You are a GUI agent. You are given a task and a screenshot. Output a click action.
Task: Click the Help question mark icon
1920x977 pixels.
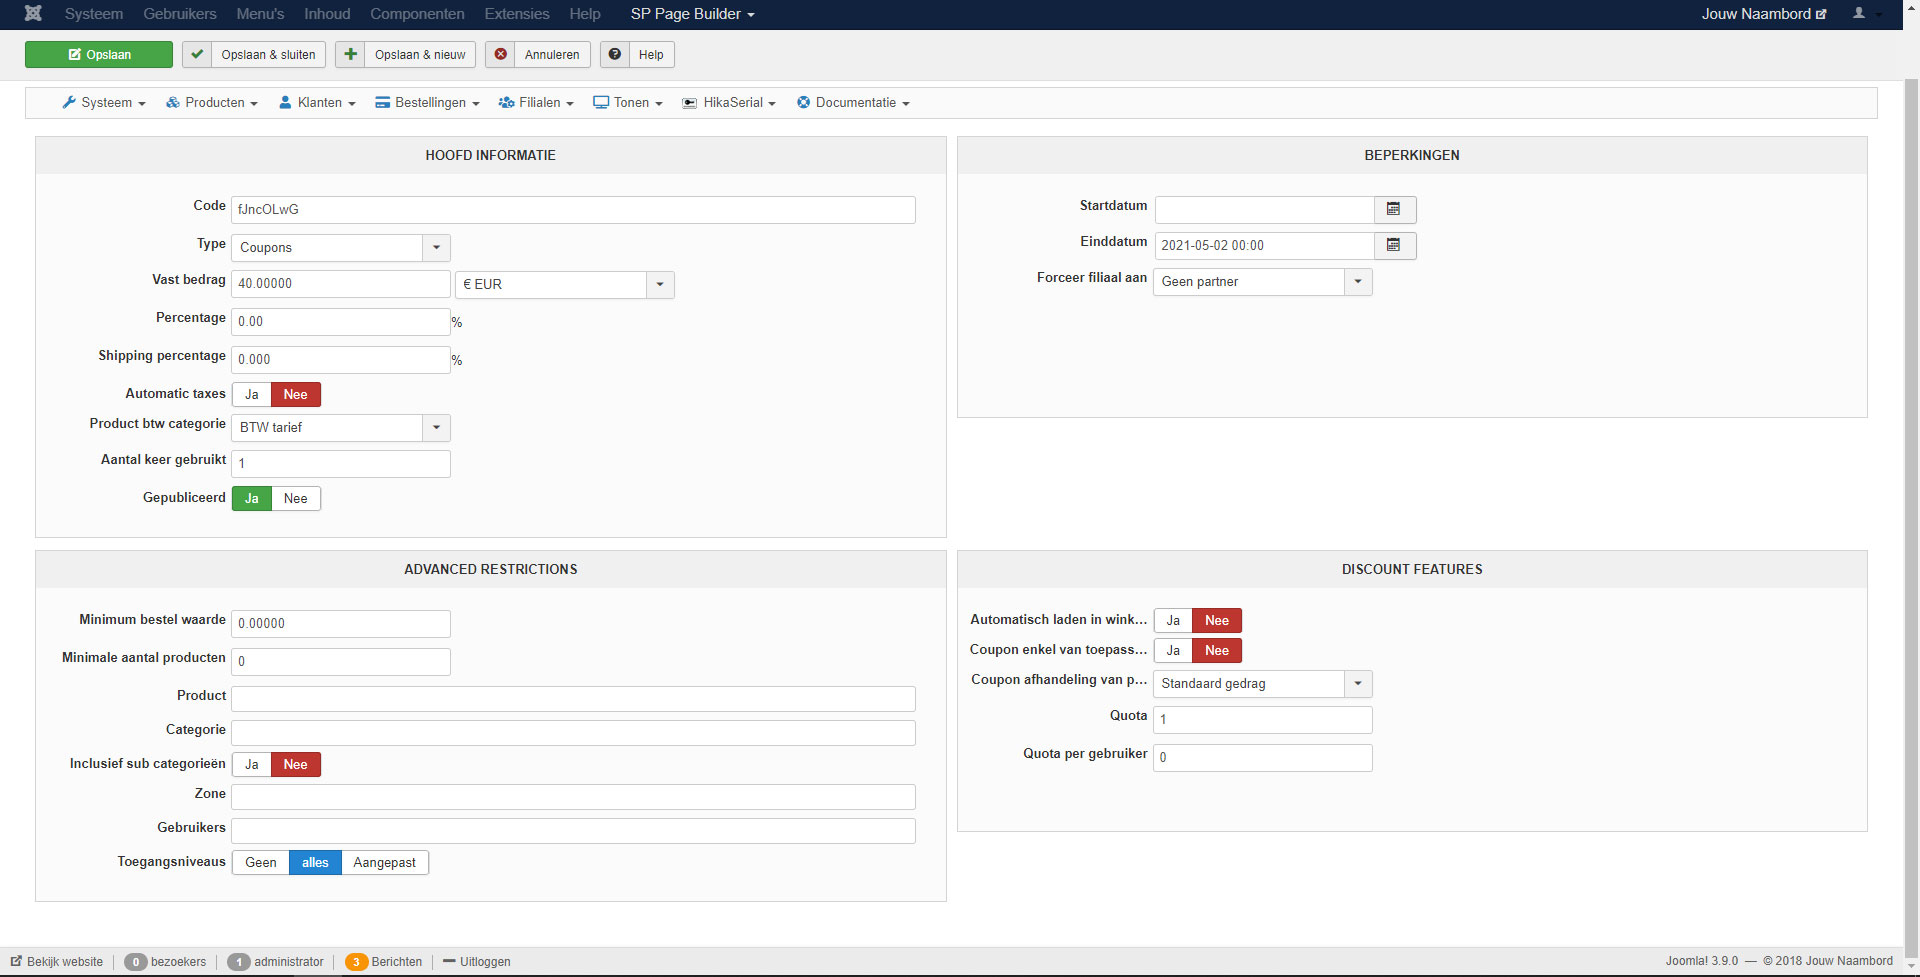click(x=615, y=55)
